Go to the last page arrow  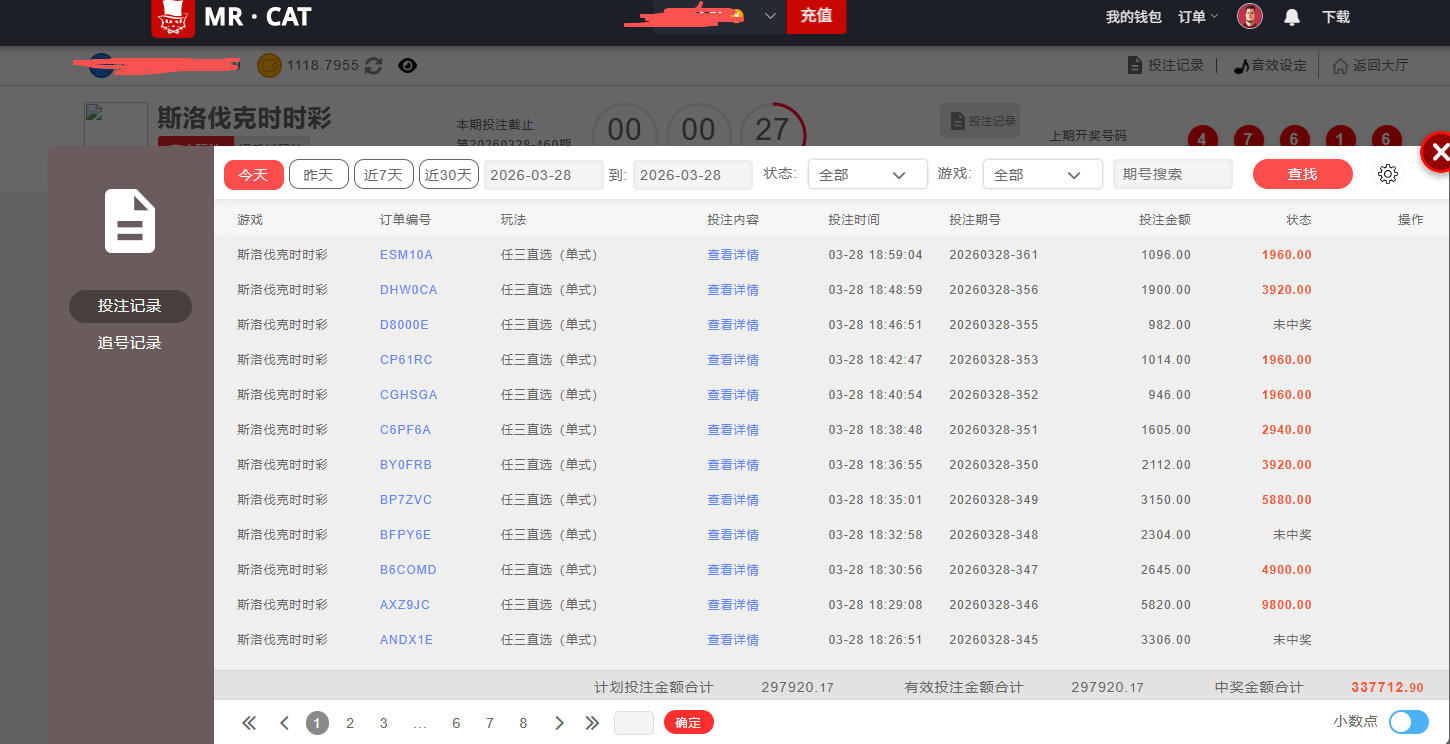point(592,723)
